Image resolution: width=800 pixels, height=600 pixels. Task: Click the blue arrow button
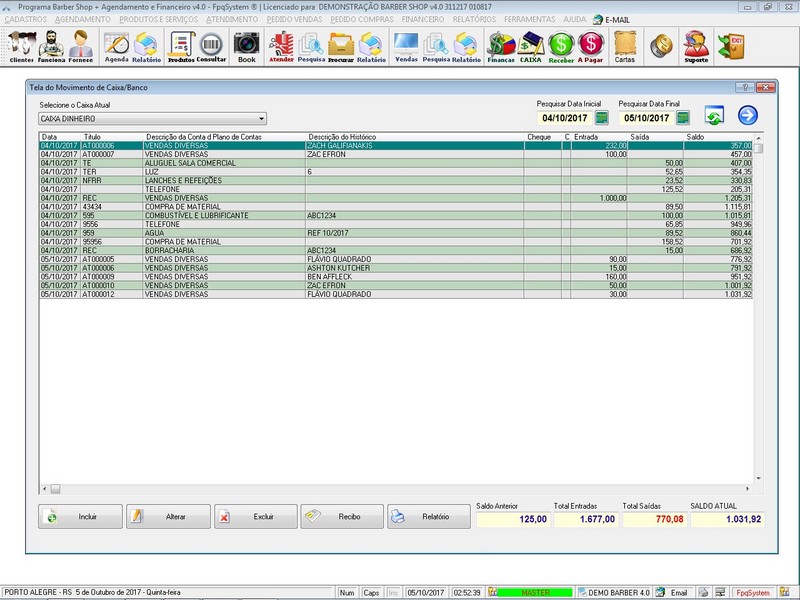point(748,116)
